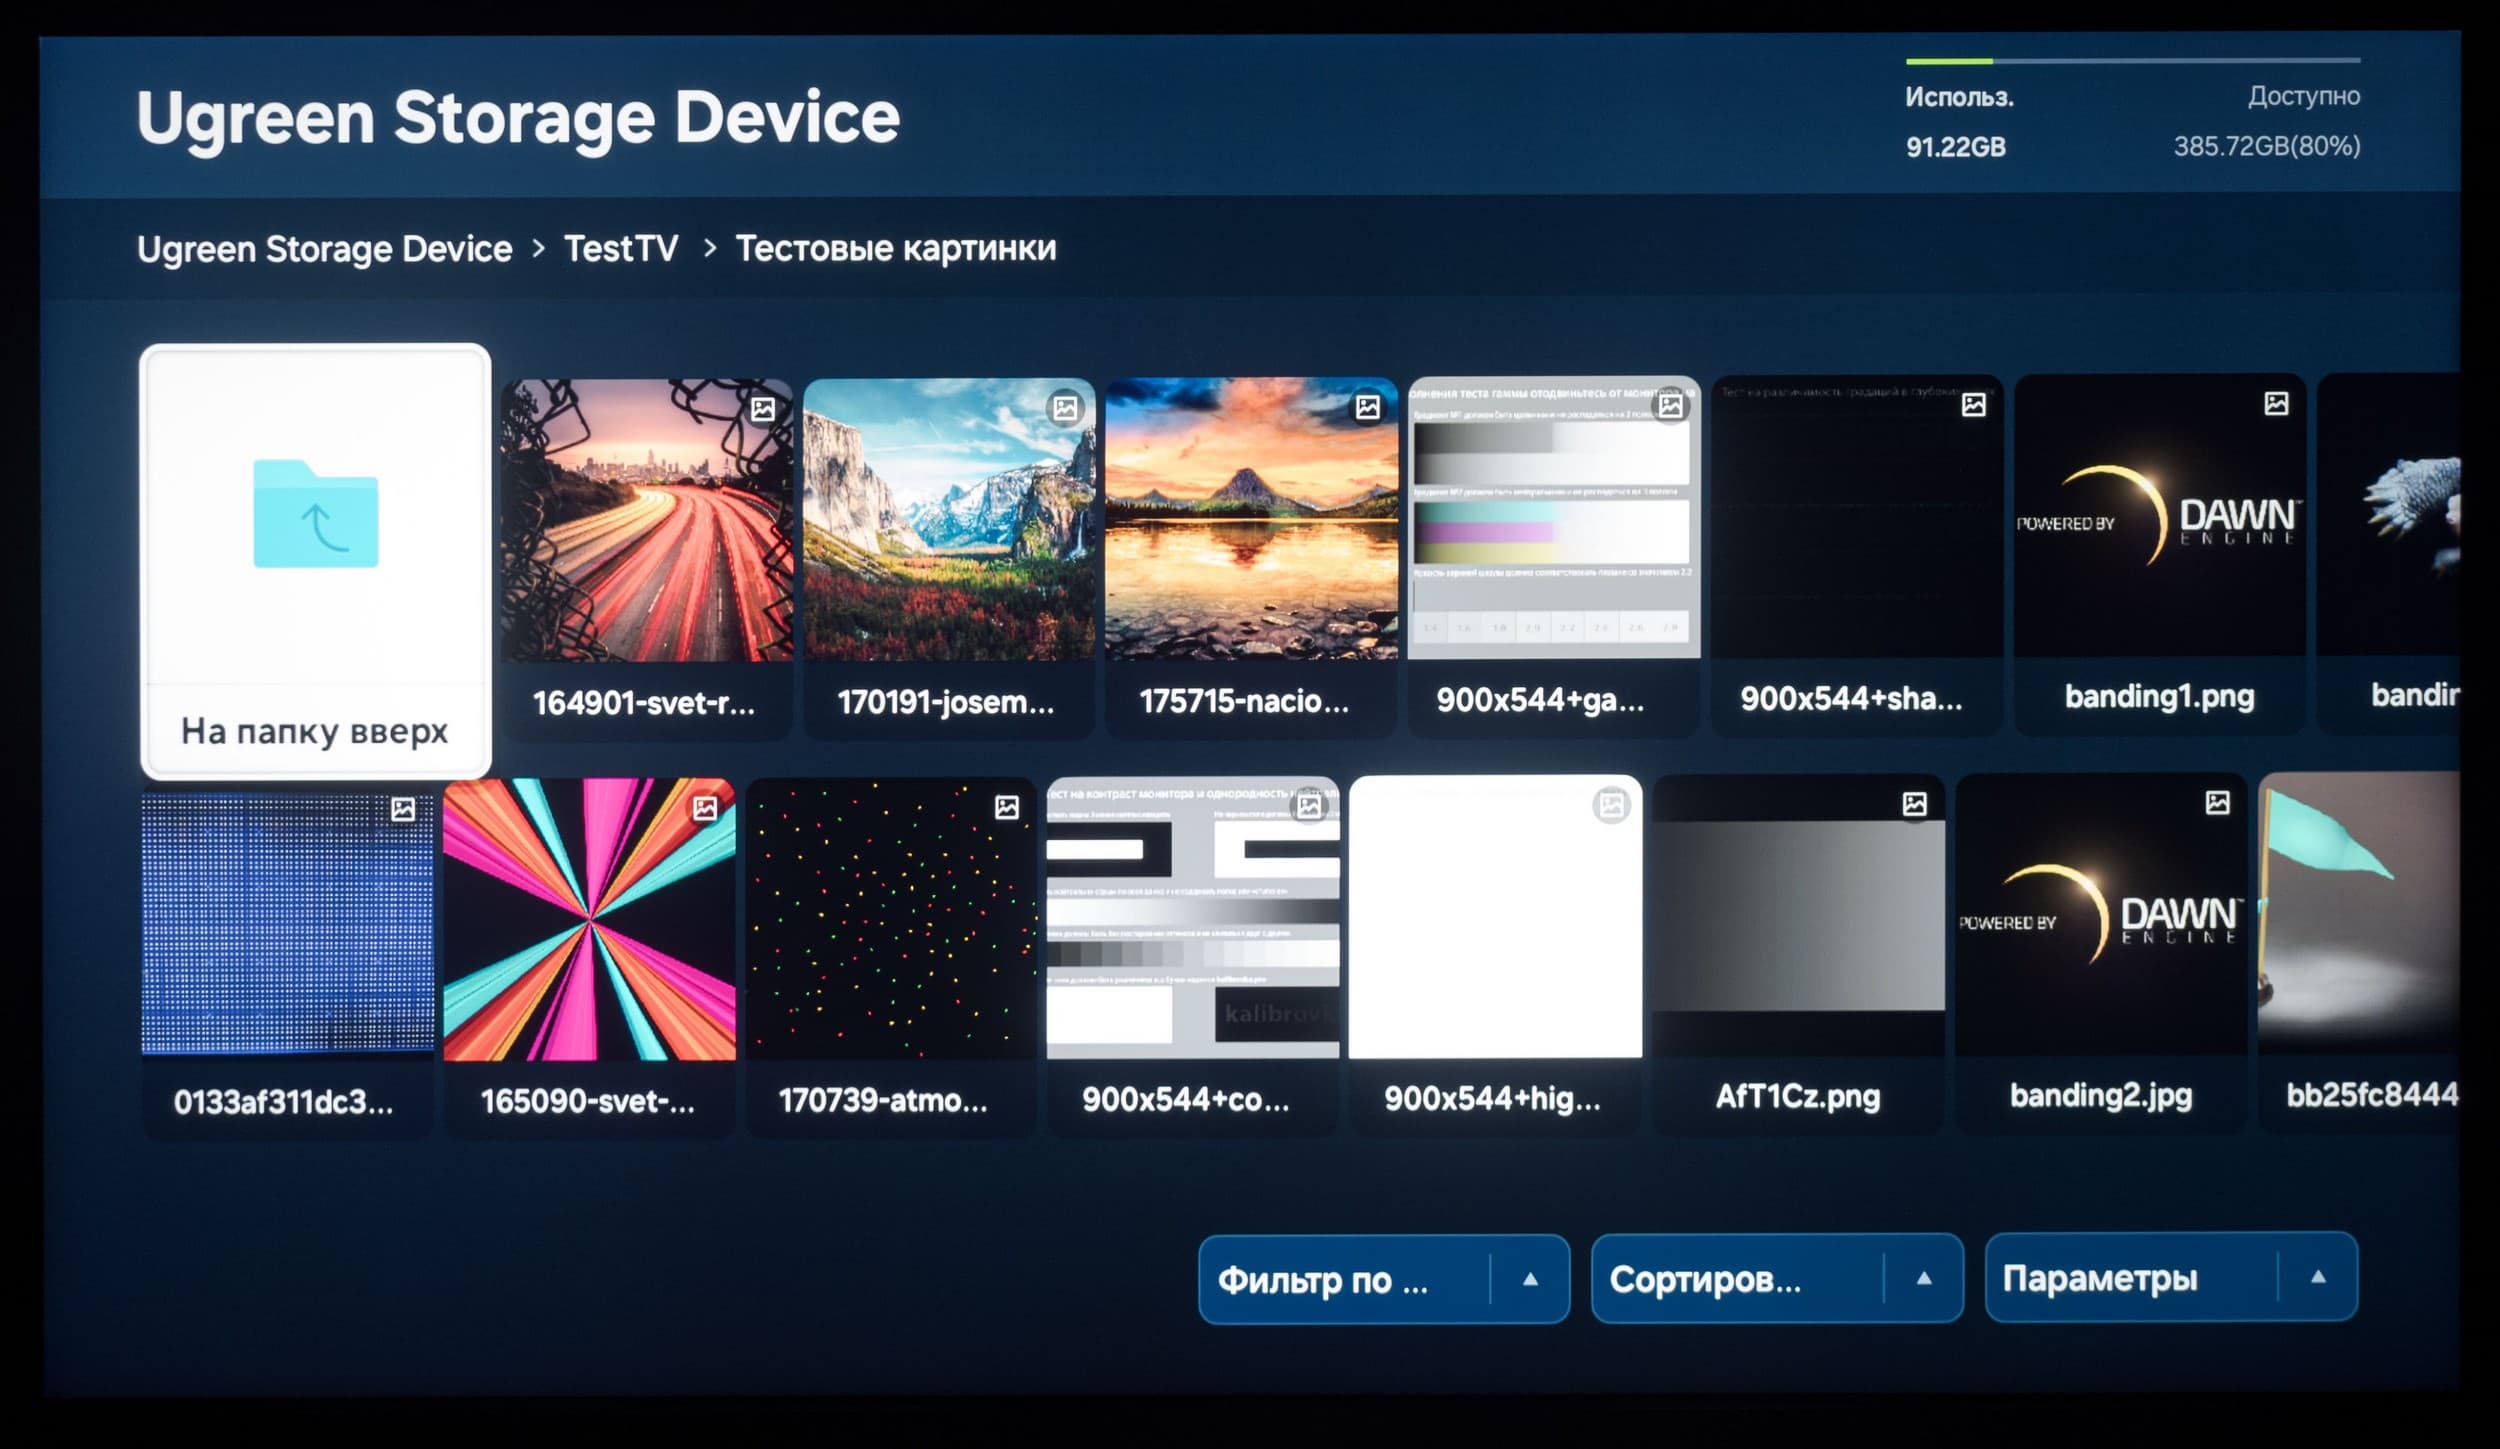Viewport: 2500px width, 1449px height.
Task: Click image icon on 165090-svet tile
Action: tap(705, 808)
